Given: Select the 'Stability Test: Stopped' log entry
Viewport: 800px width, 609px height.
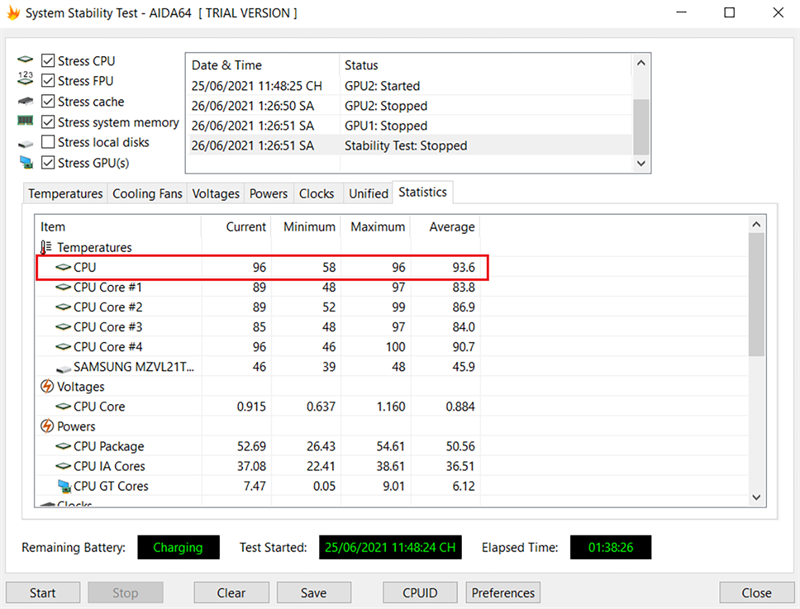Looking at the screenshot, I should pos(410,145).
